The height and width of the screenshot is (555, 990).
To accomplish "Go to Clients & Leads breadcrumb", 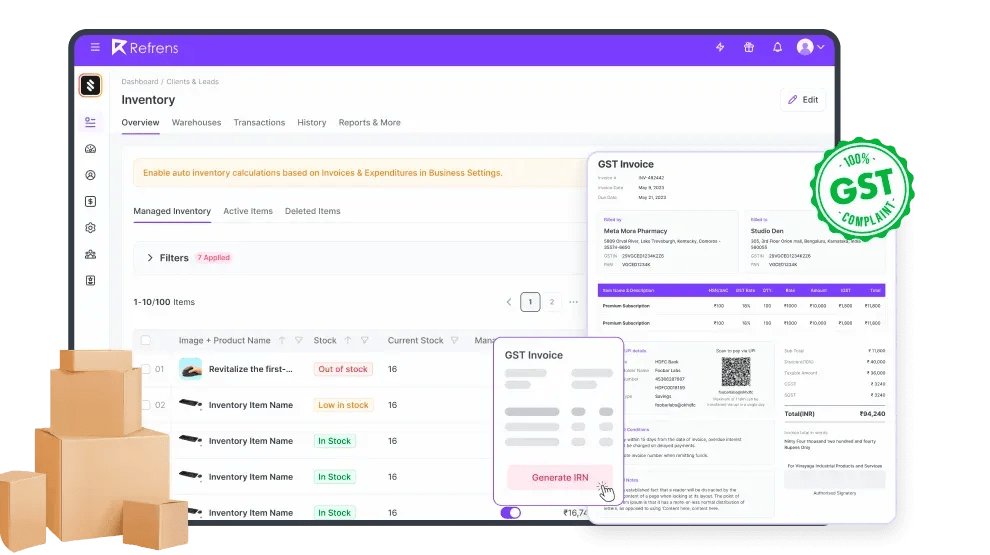I will click(x=193, y=81).
